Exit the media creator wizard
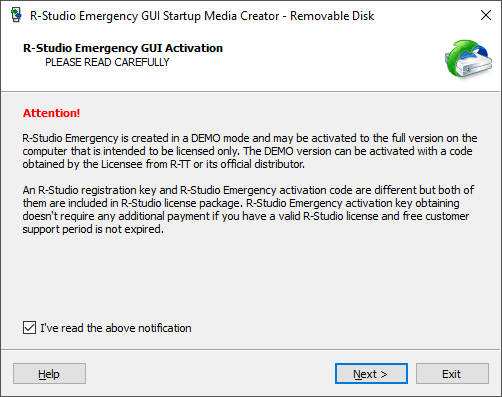 click(x=452, y=374)
